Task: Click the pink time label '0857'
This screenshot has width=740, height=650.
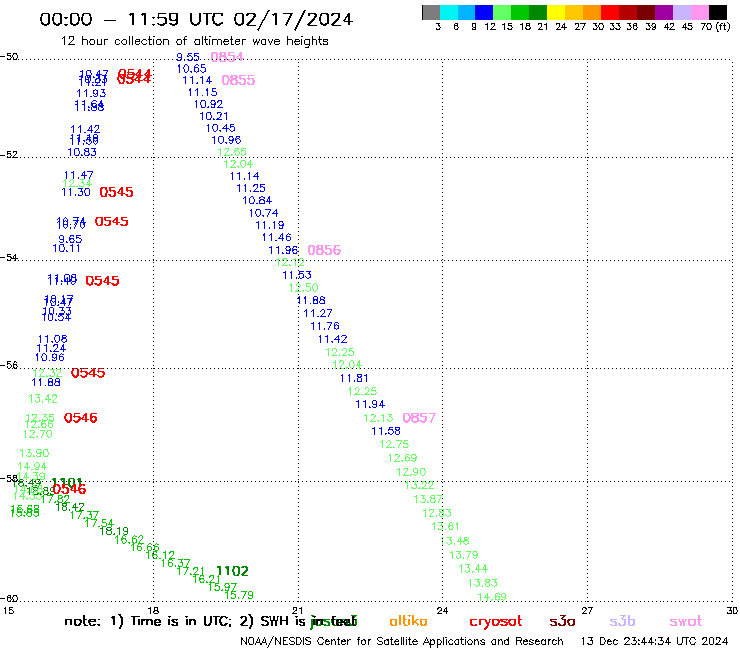Action: click(x=419, y=418)
